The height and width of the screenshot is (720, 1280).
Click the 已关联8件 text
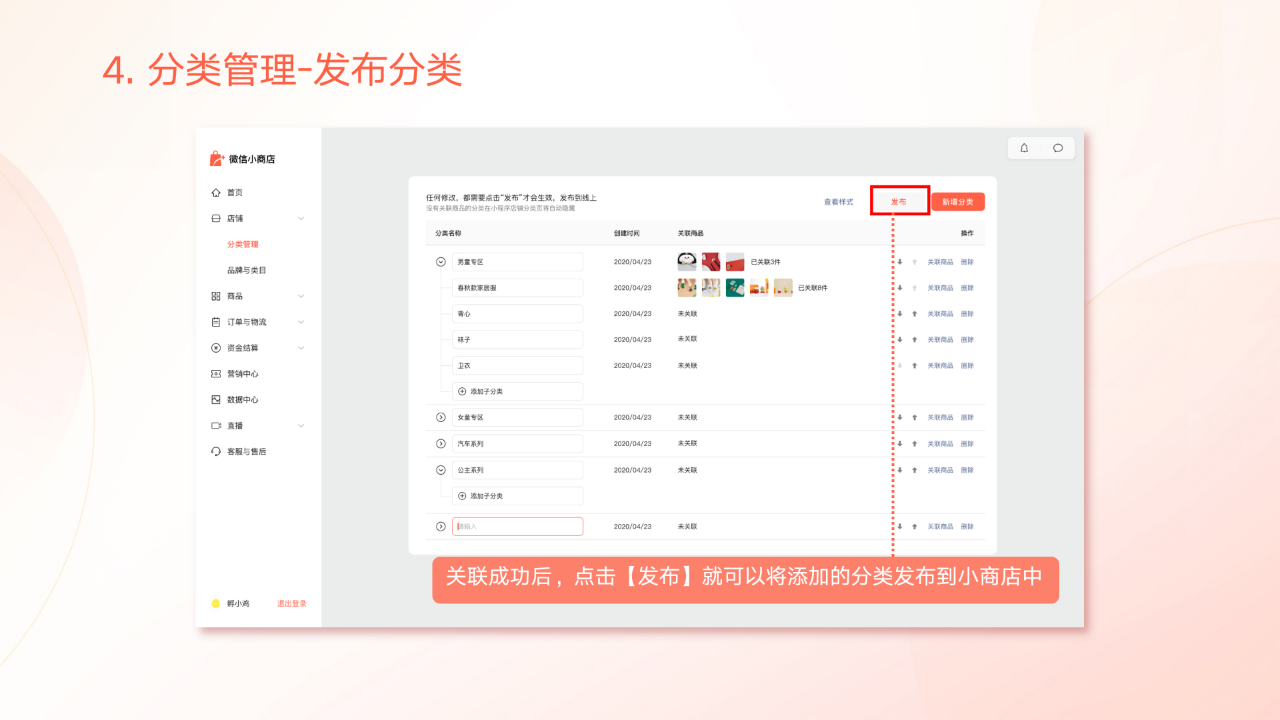pyautogui.click(x=813, y=288)
